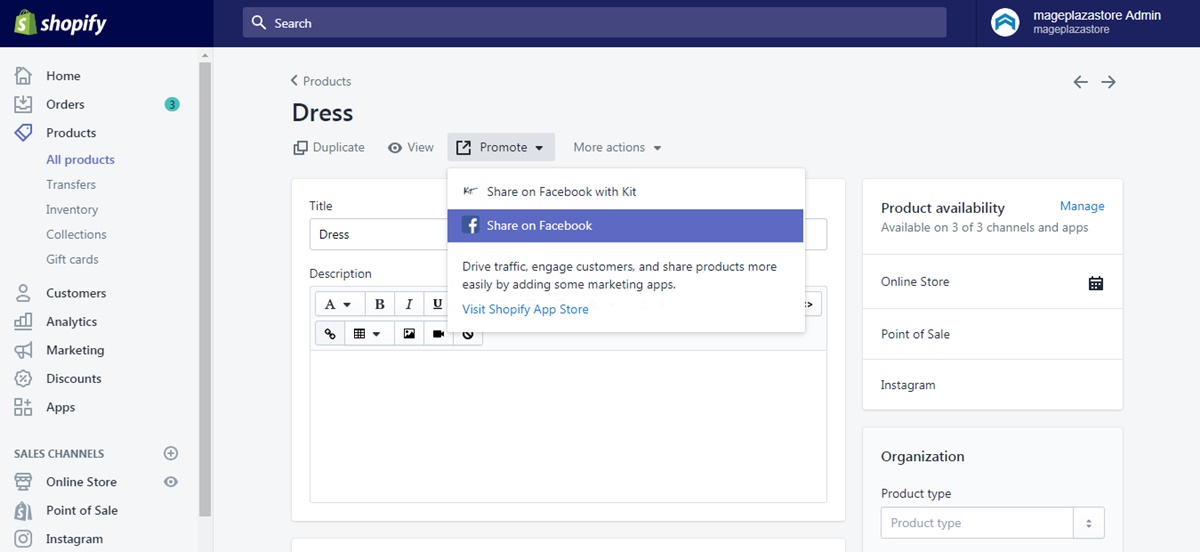Image resolution: width=1200 pixels, height=552 pixels.
Task: Select All products submenu item
Action: tap(80, 160)
